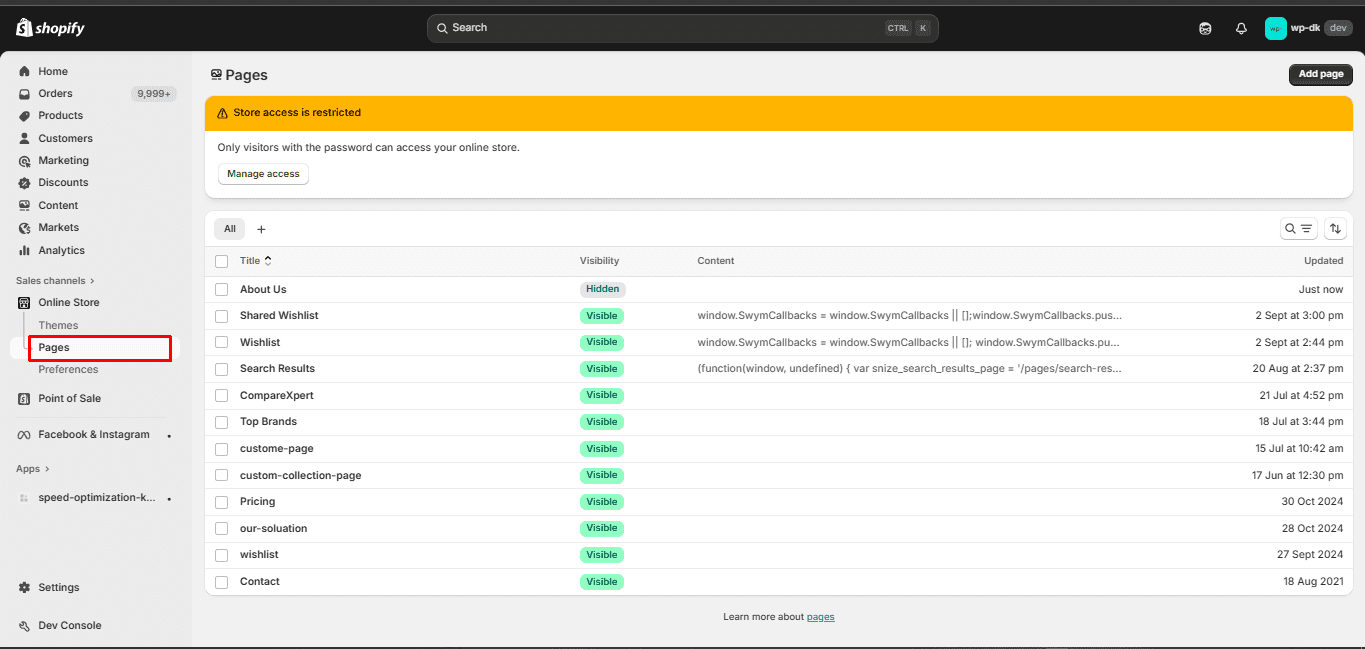Screen dimensions: 1365x649
Task: Check the select-all checkbox in table header
Action: click(222, 261)
